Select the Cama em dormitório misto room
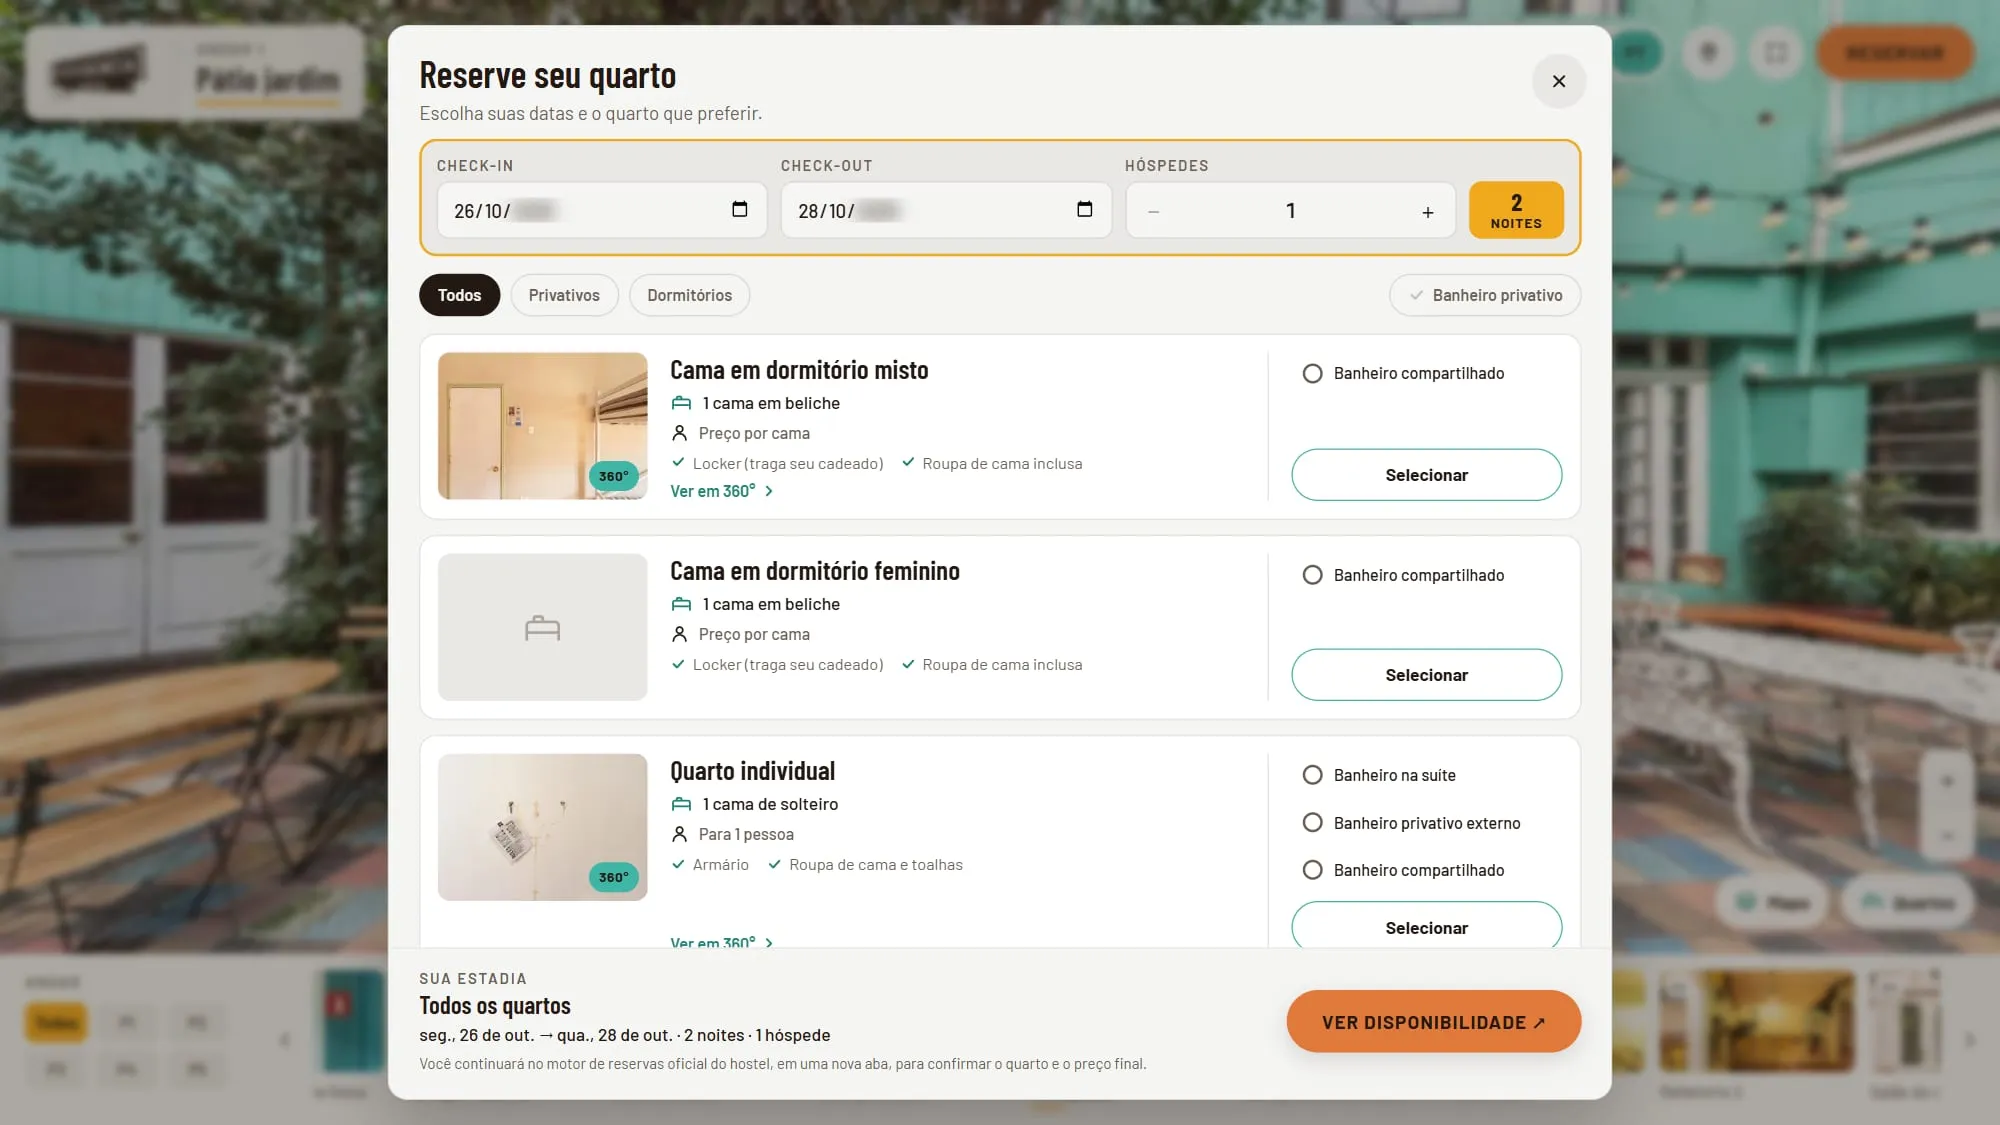 (1426, 475)
